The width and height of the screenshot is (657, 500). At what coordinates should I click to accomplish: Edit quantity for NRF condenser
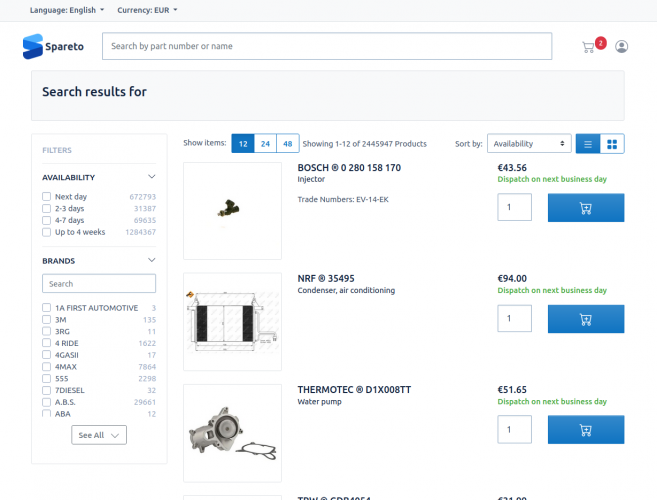[515, 319]
